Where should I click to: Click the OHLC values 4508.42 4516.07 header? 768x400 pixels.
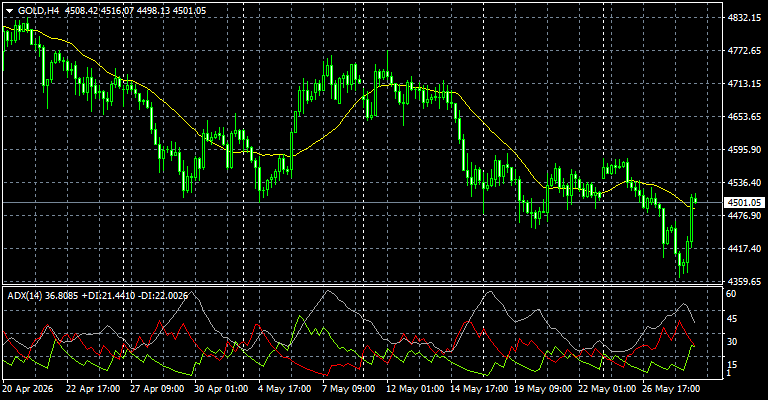[x=99, y=11]
